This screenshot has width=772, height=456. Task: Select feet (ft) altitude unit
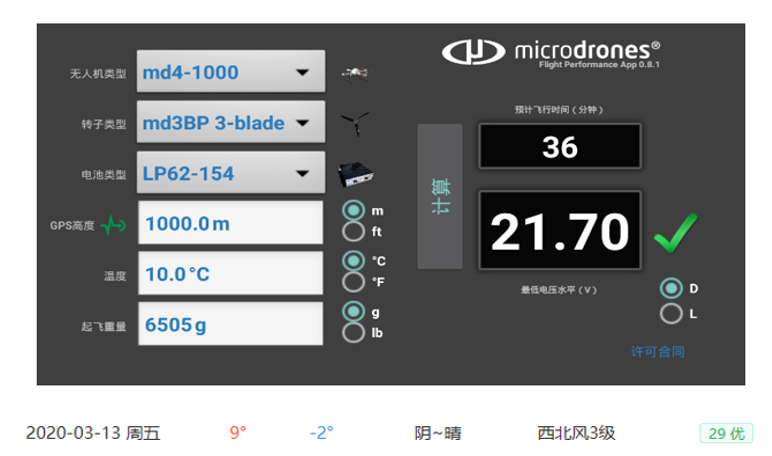(353, 231)
